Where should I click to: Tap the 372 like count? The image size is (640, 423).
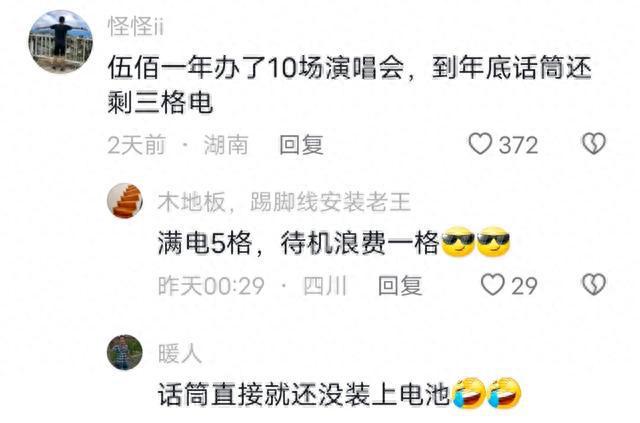point(518,145)
